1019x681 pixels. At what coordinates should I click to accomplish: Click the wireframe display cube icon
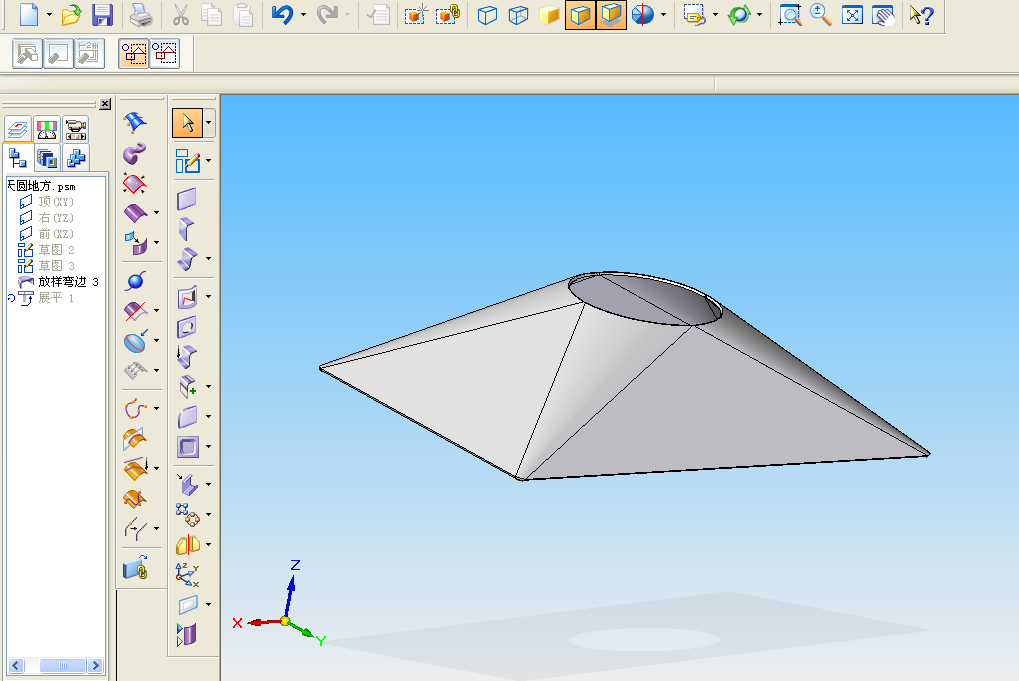487,14
